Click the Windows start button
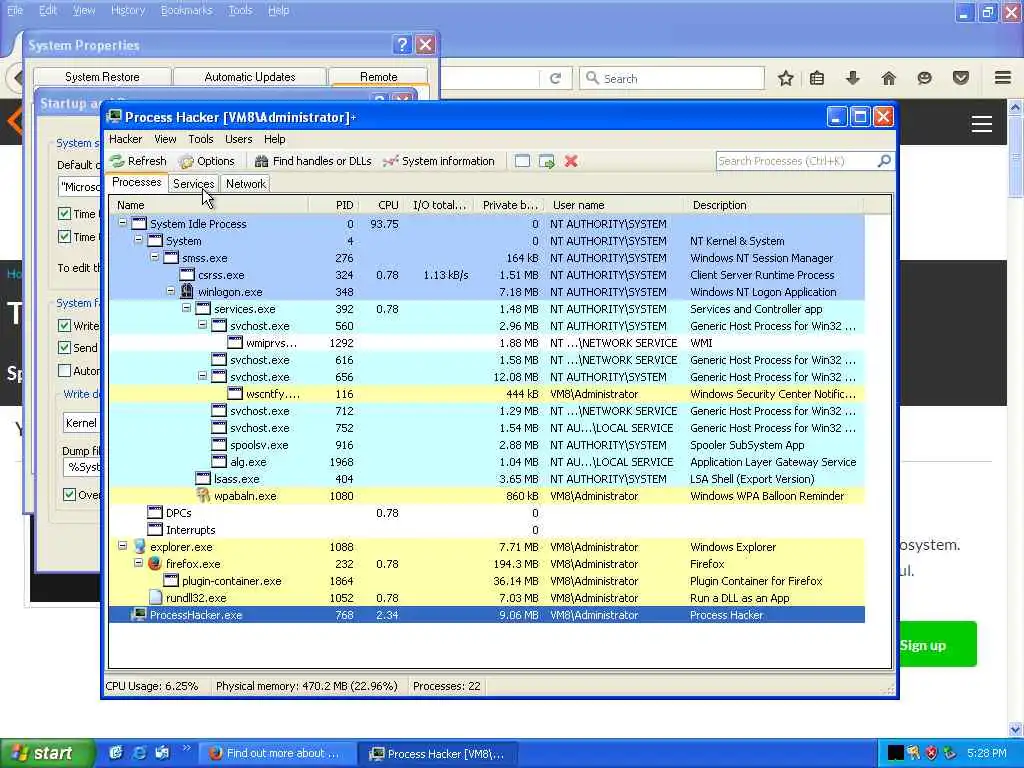The height and width of the screenshot is (768, 1024). tap(46, 753)
